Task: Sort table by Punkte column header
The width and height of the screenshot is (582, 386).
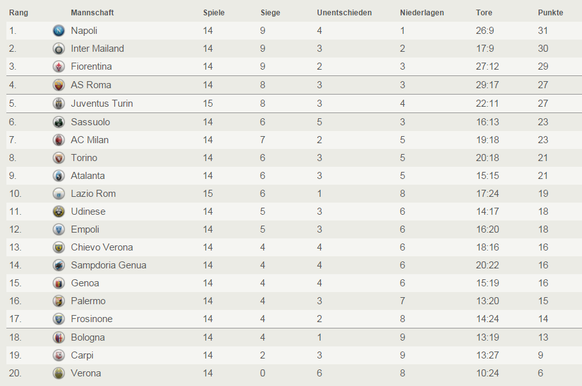Action: pyautogui.click(x=550, y=13)
